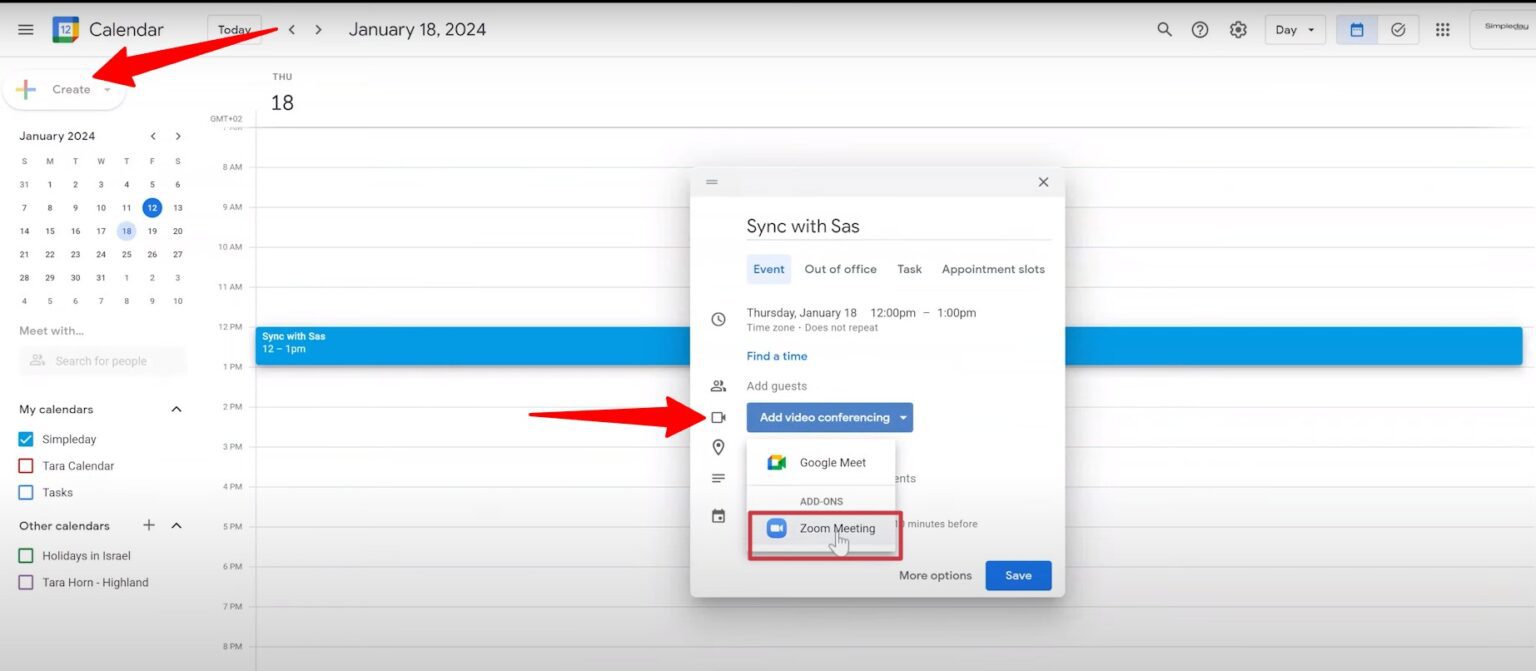The height and width of the screenshot is (671, 1536).
Task: Click the Find a time link
Action: point(777,356)
